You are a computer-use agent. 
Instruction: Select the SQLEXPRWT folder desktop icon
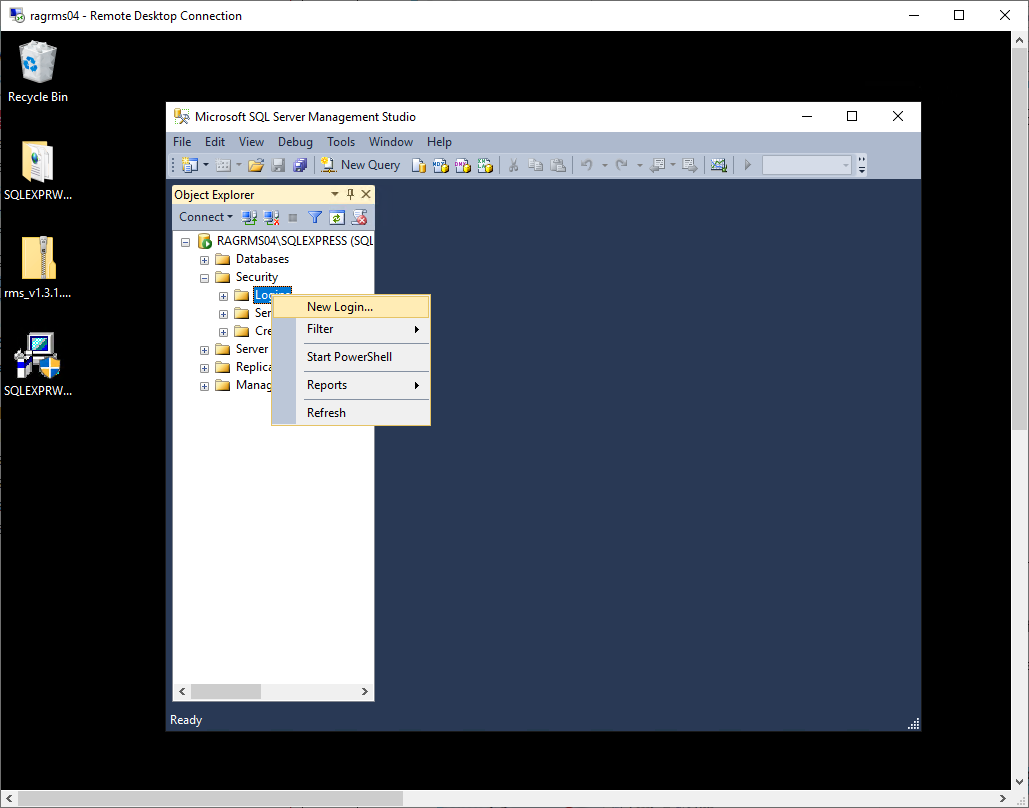[37, 171]
